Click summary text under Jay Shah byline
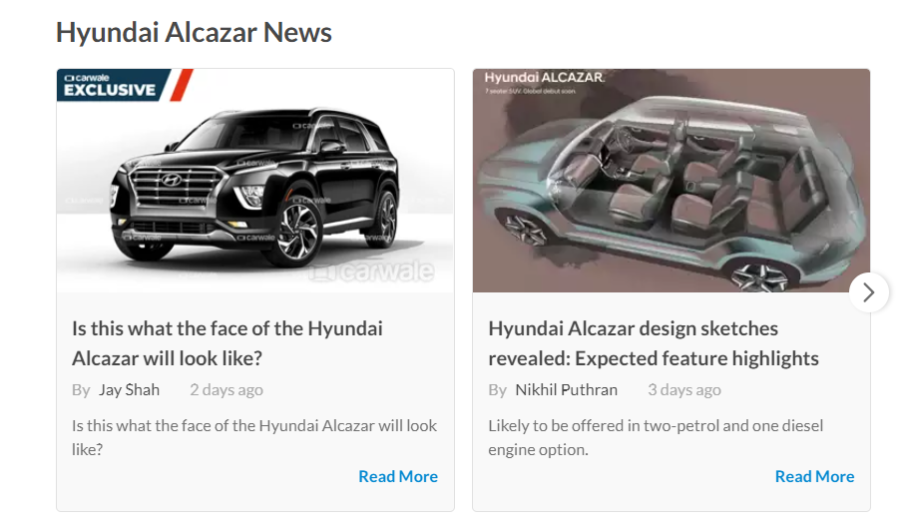The image size is (900, 530). pyautogui.click(x=254, y=438)
